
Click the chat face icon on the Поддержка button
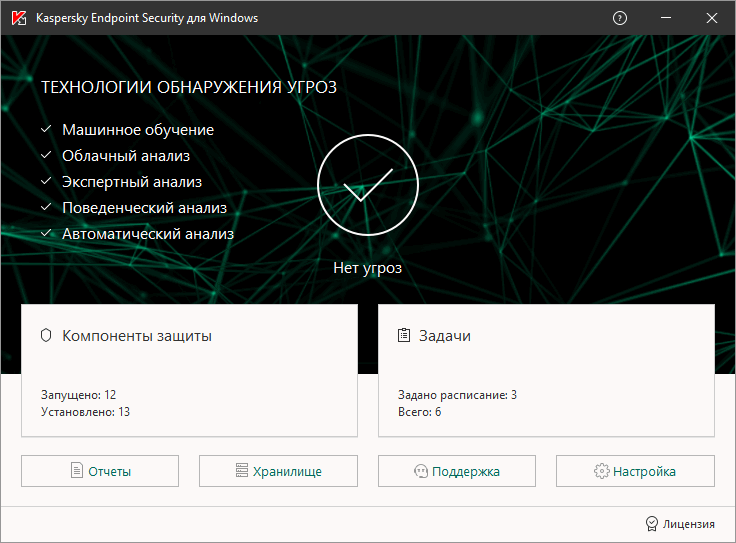point(421,471)
